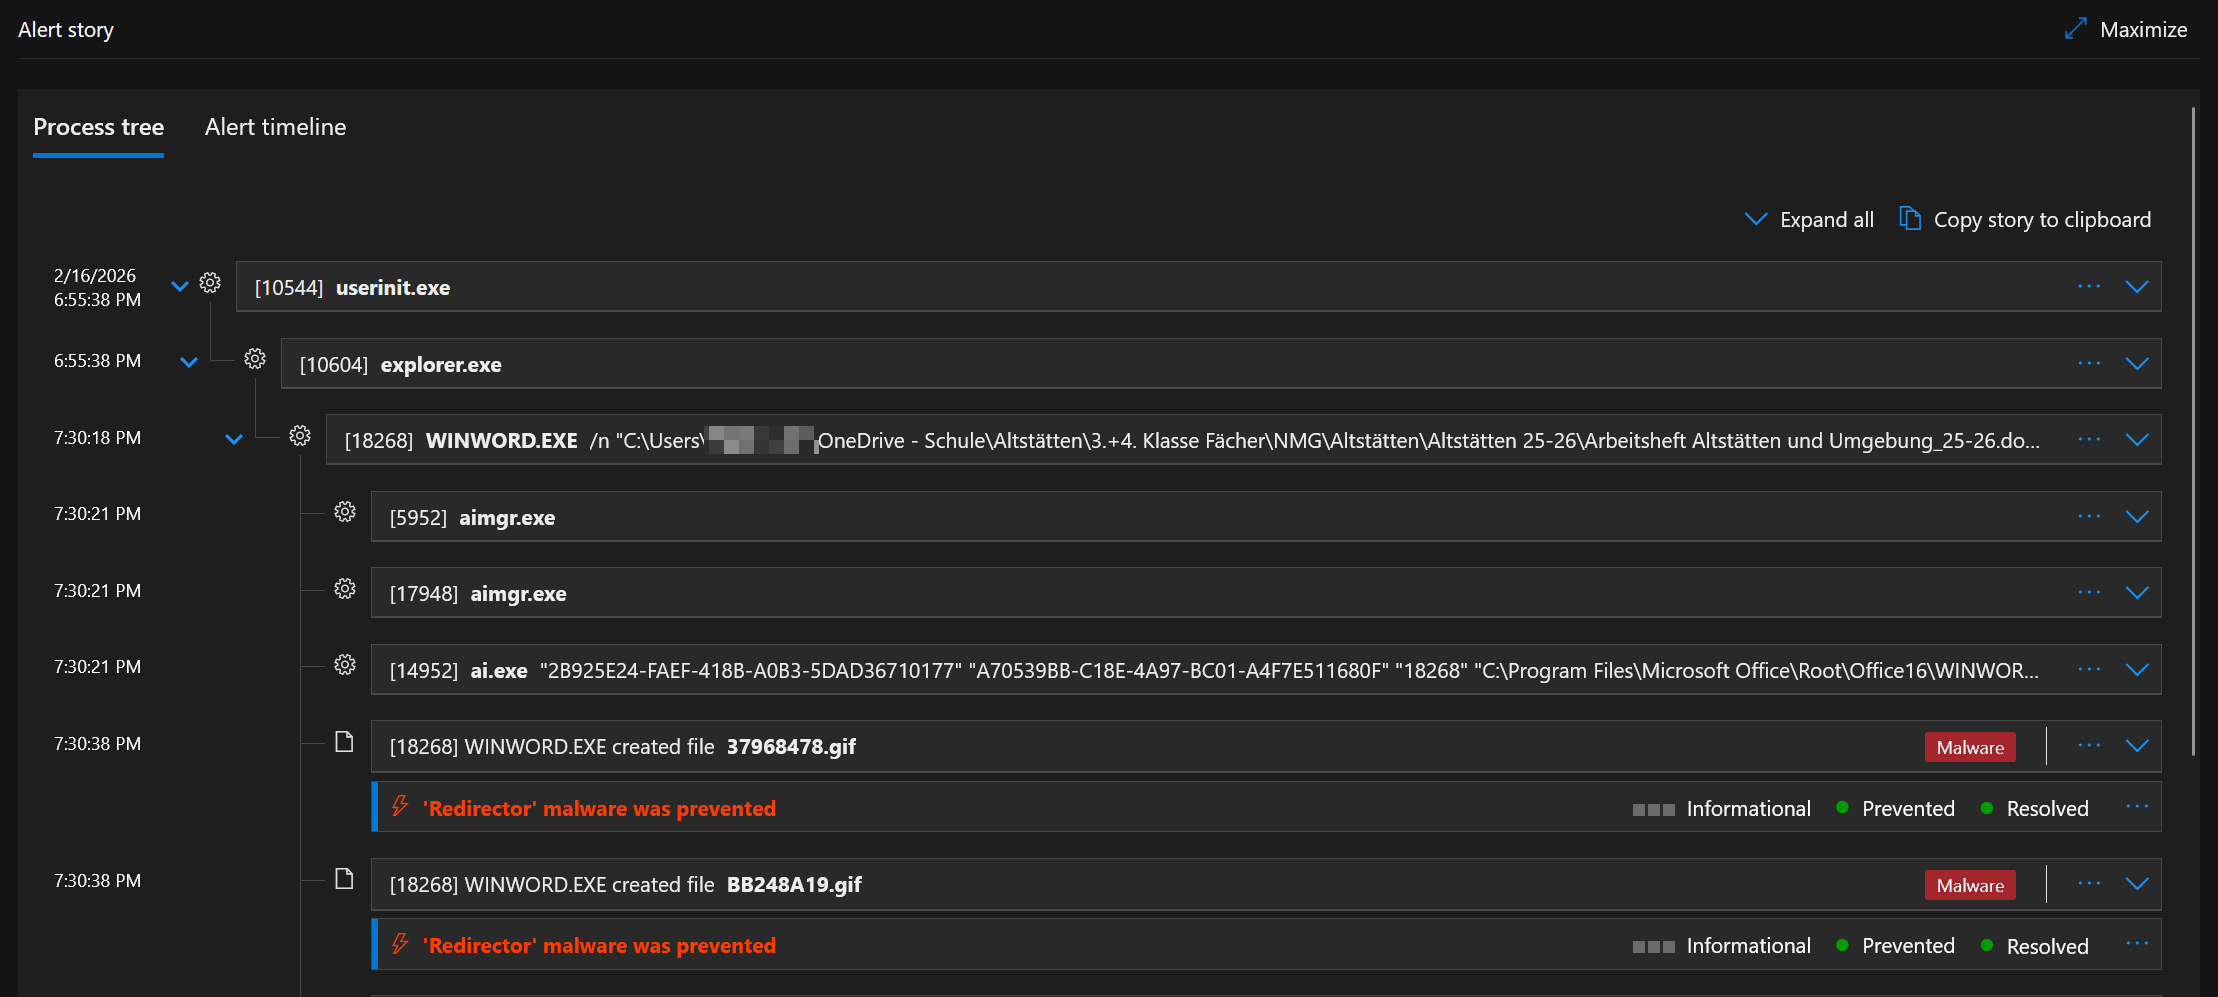
Task: Click the Maximize arrows icon
Action: coord(2076,29)
